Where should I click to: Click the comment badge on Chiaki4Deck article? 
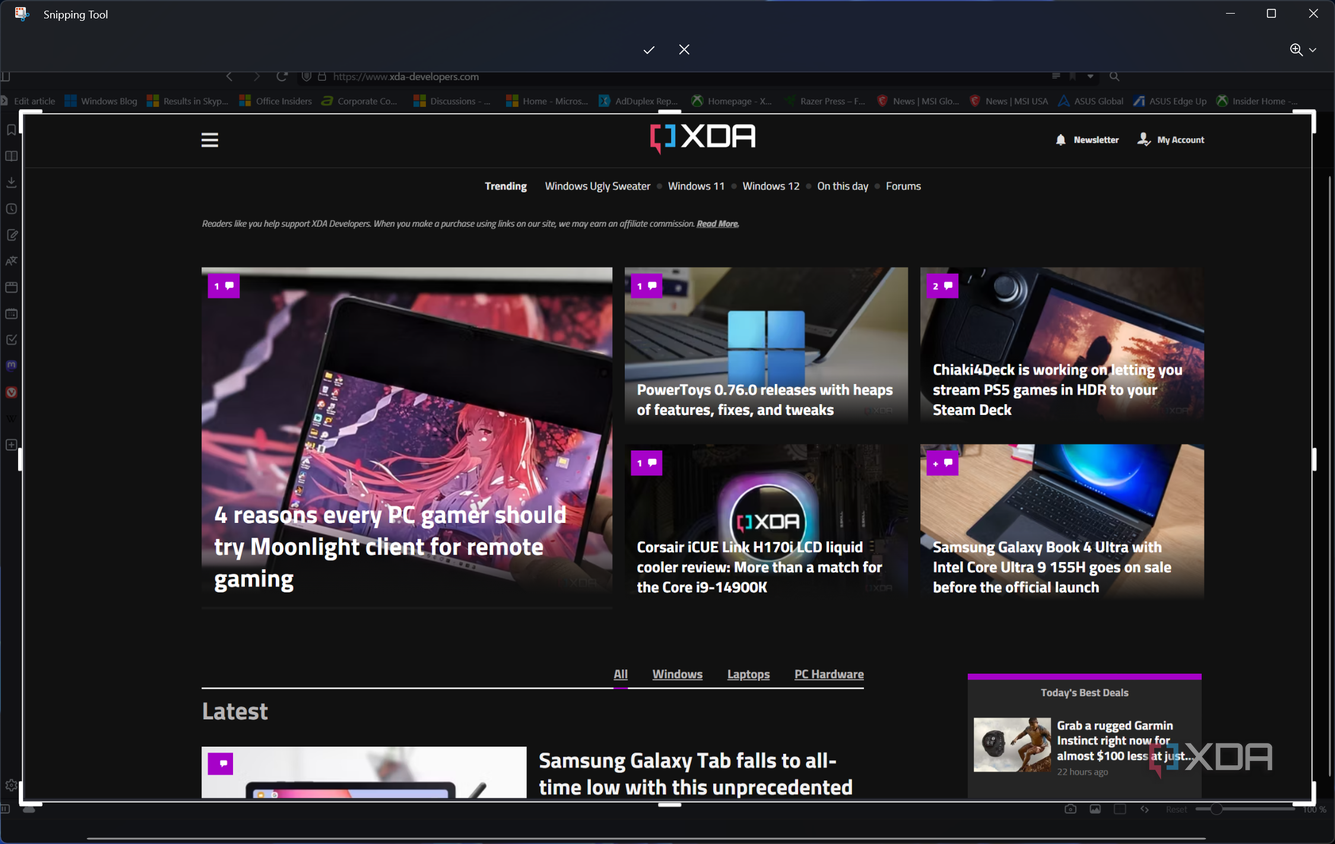click(942, 286)
